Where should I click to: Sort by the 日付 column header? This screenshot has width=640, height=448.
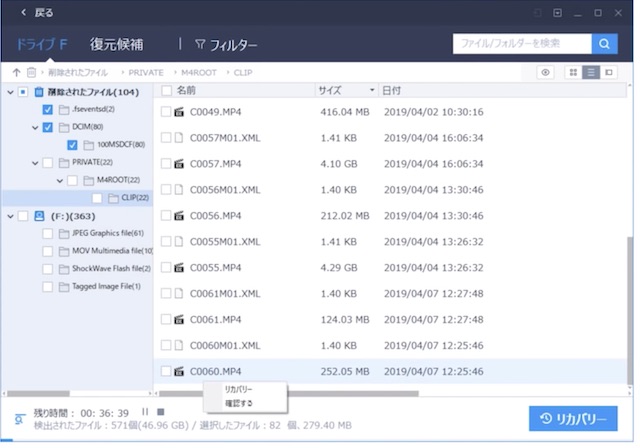[x=392, y=91]
